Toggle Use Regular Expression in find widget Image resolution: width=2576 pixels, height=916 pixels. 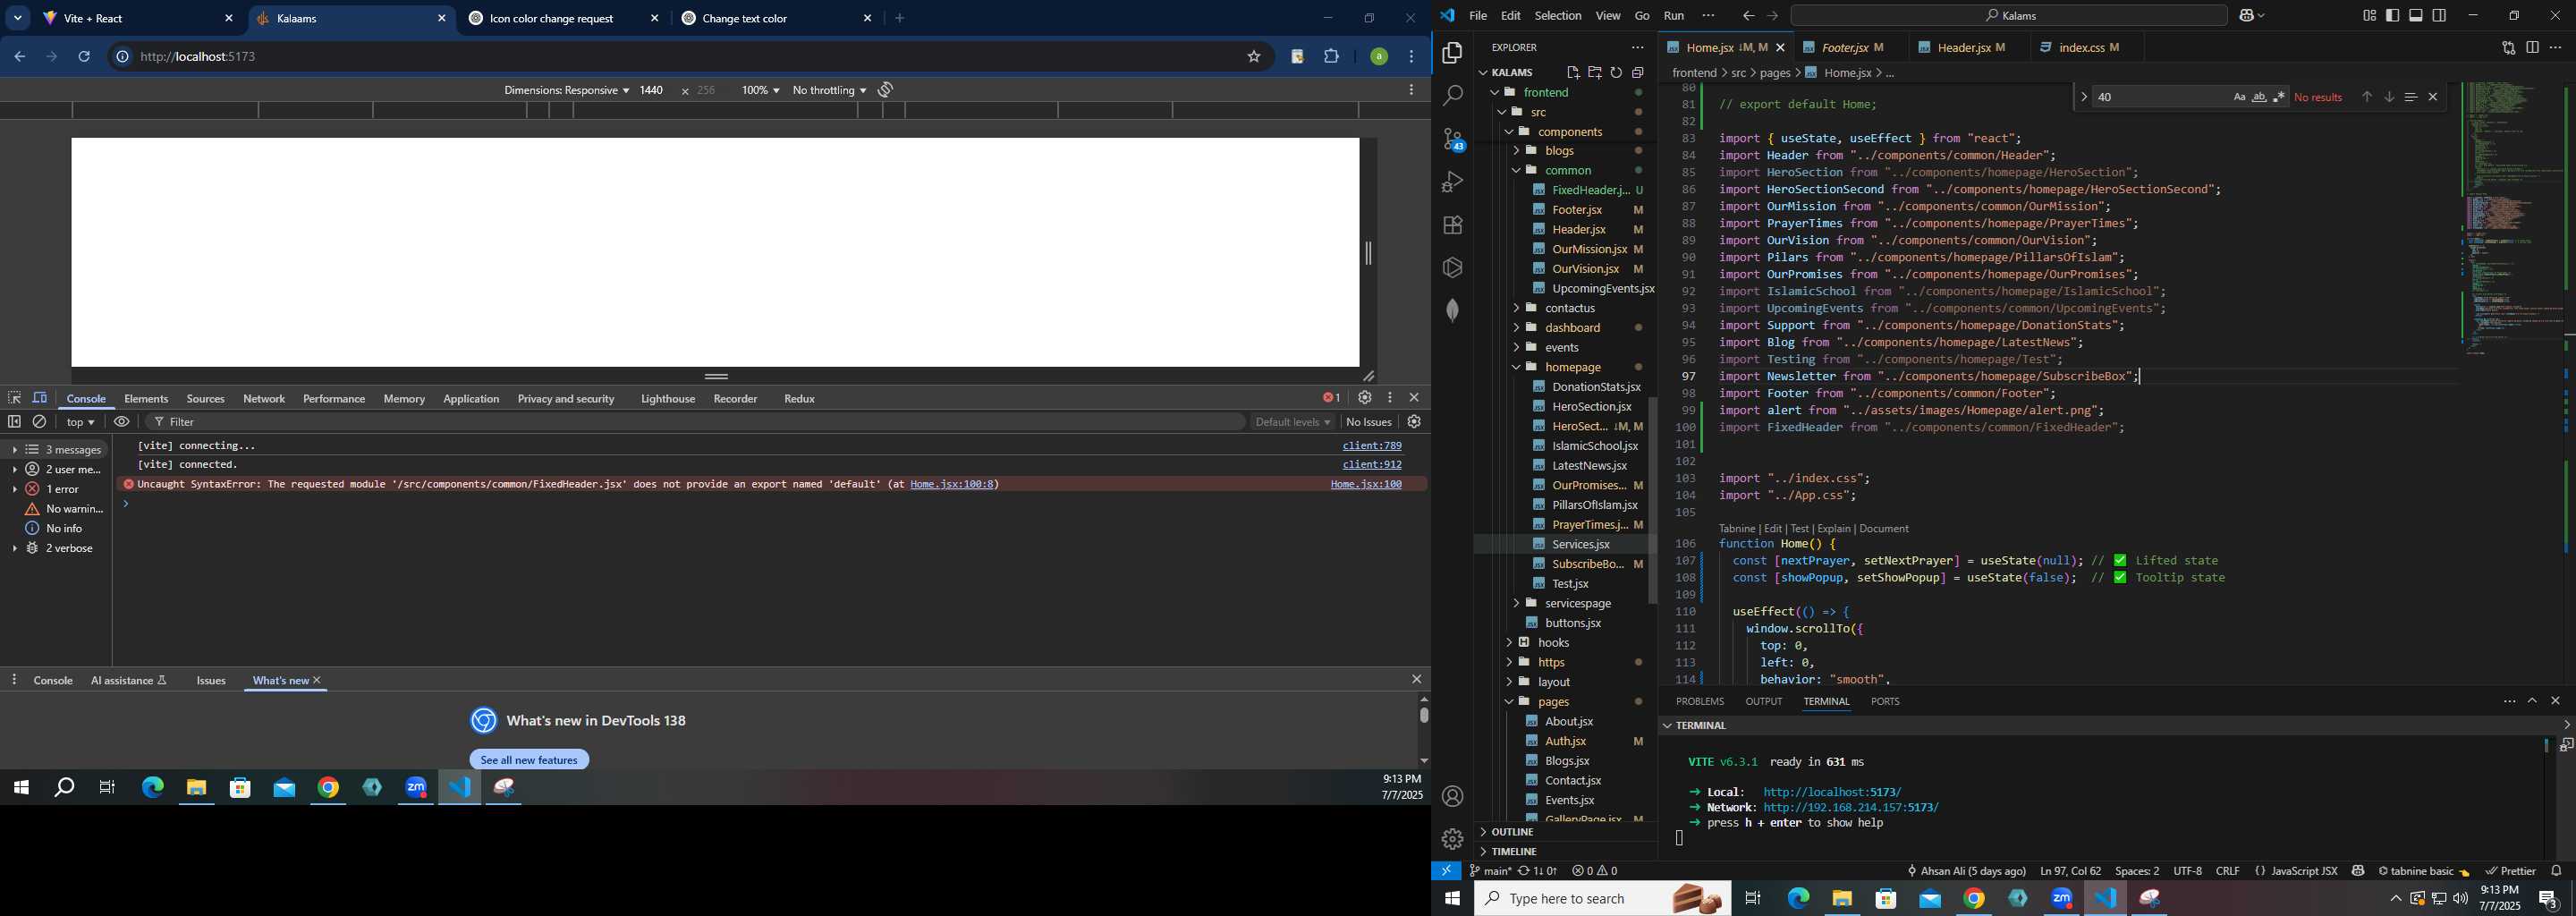click(2279, 97)
